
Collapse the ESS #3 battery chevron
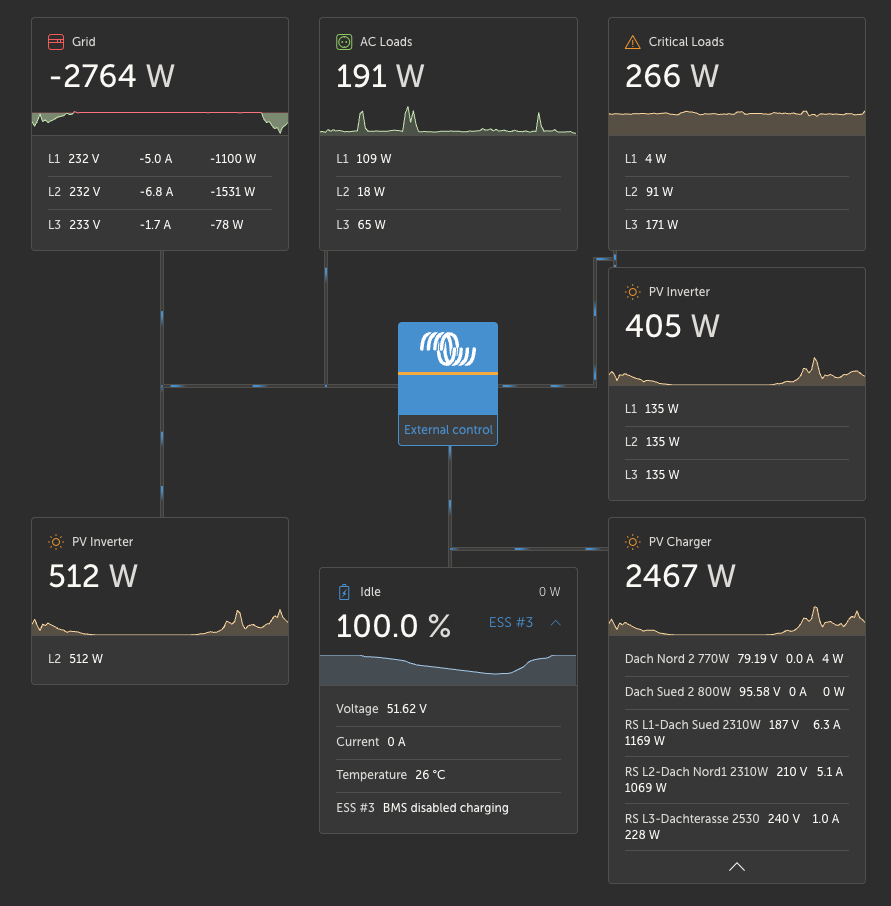click(x=556, y=622)
